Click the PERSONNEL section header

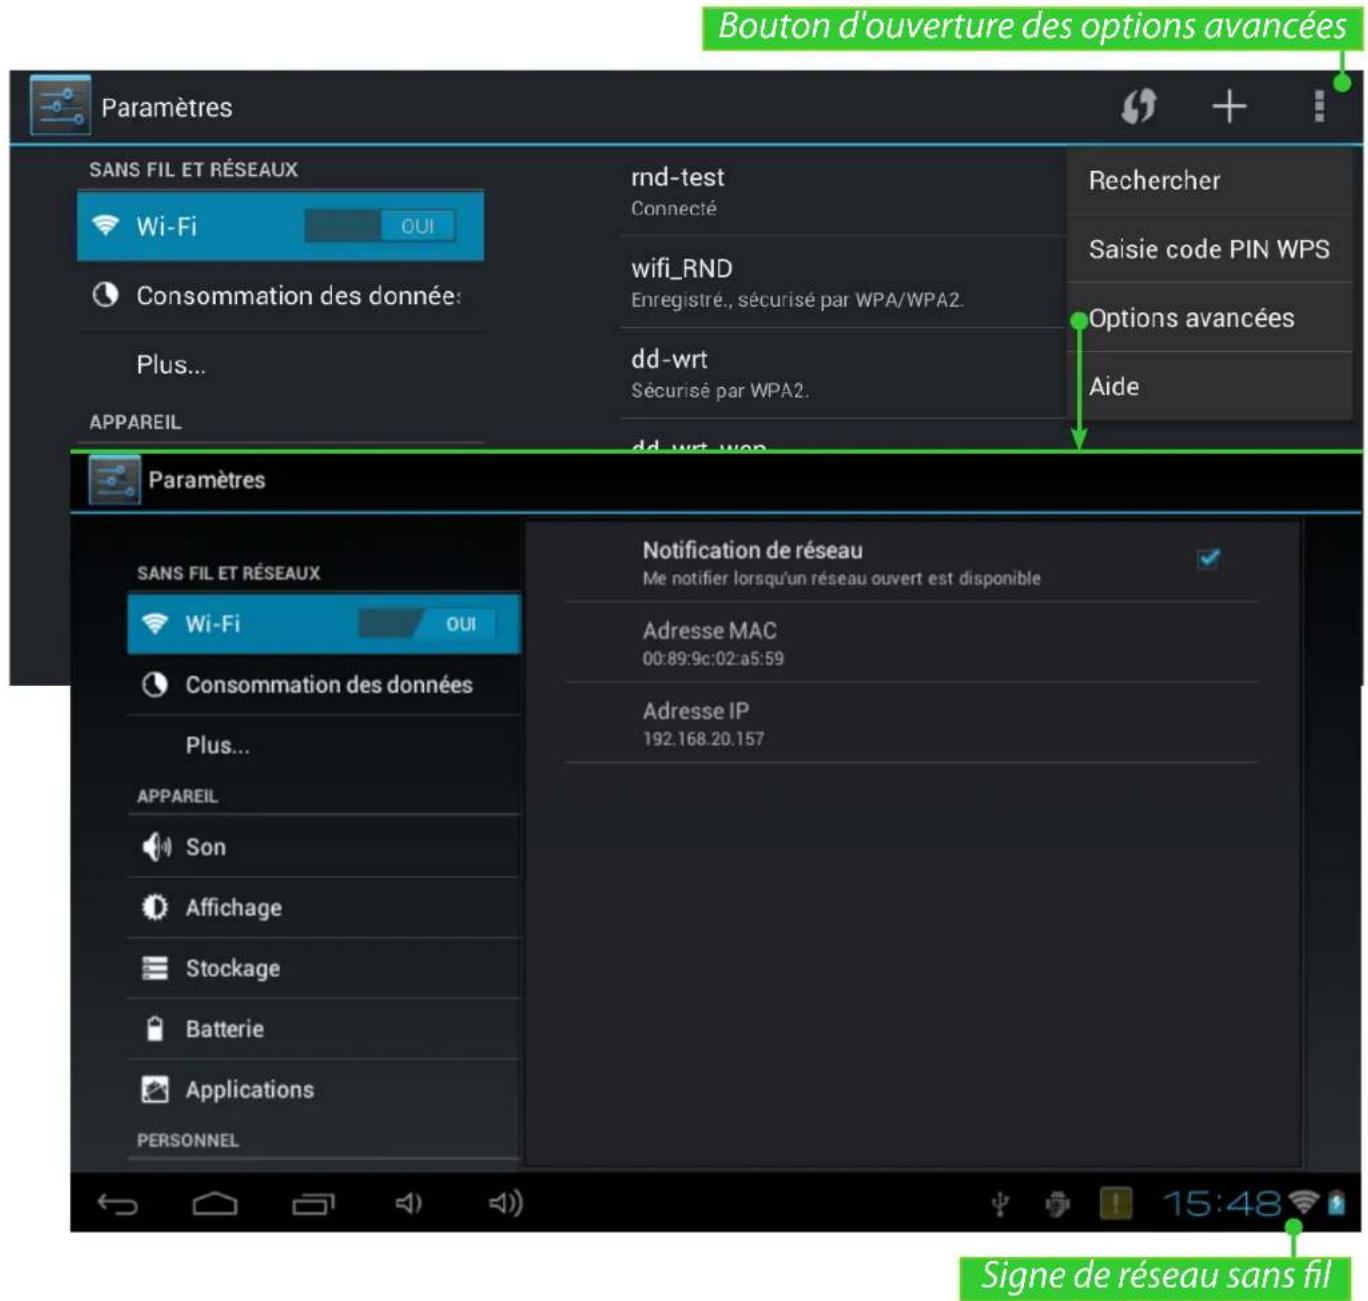pos(188,1140)
